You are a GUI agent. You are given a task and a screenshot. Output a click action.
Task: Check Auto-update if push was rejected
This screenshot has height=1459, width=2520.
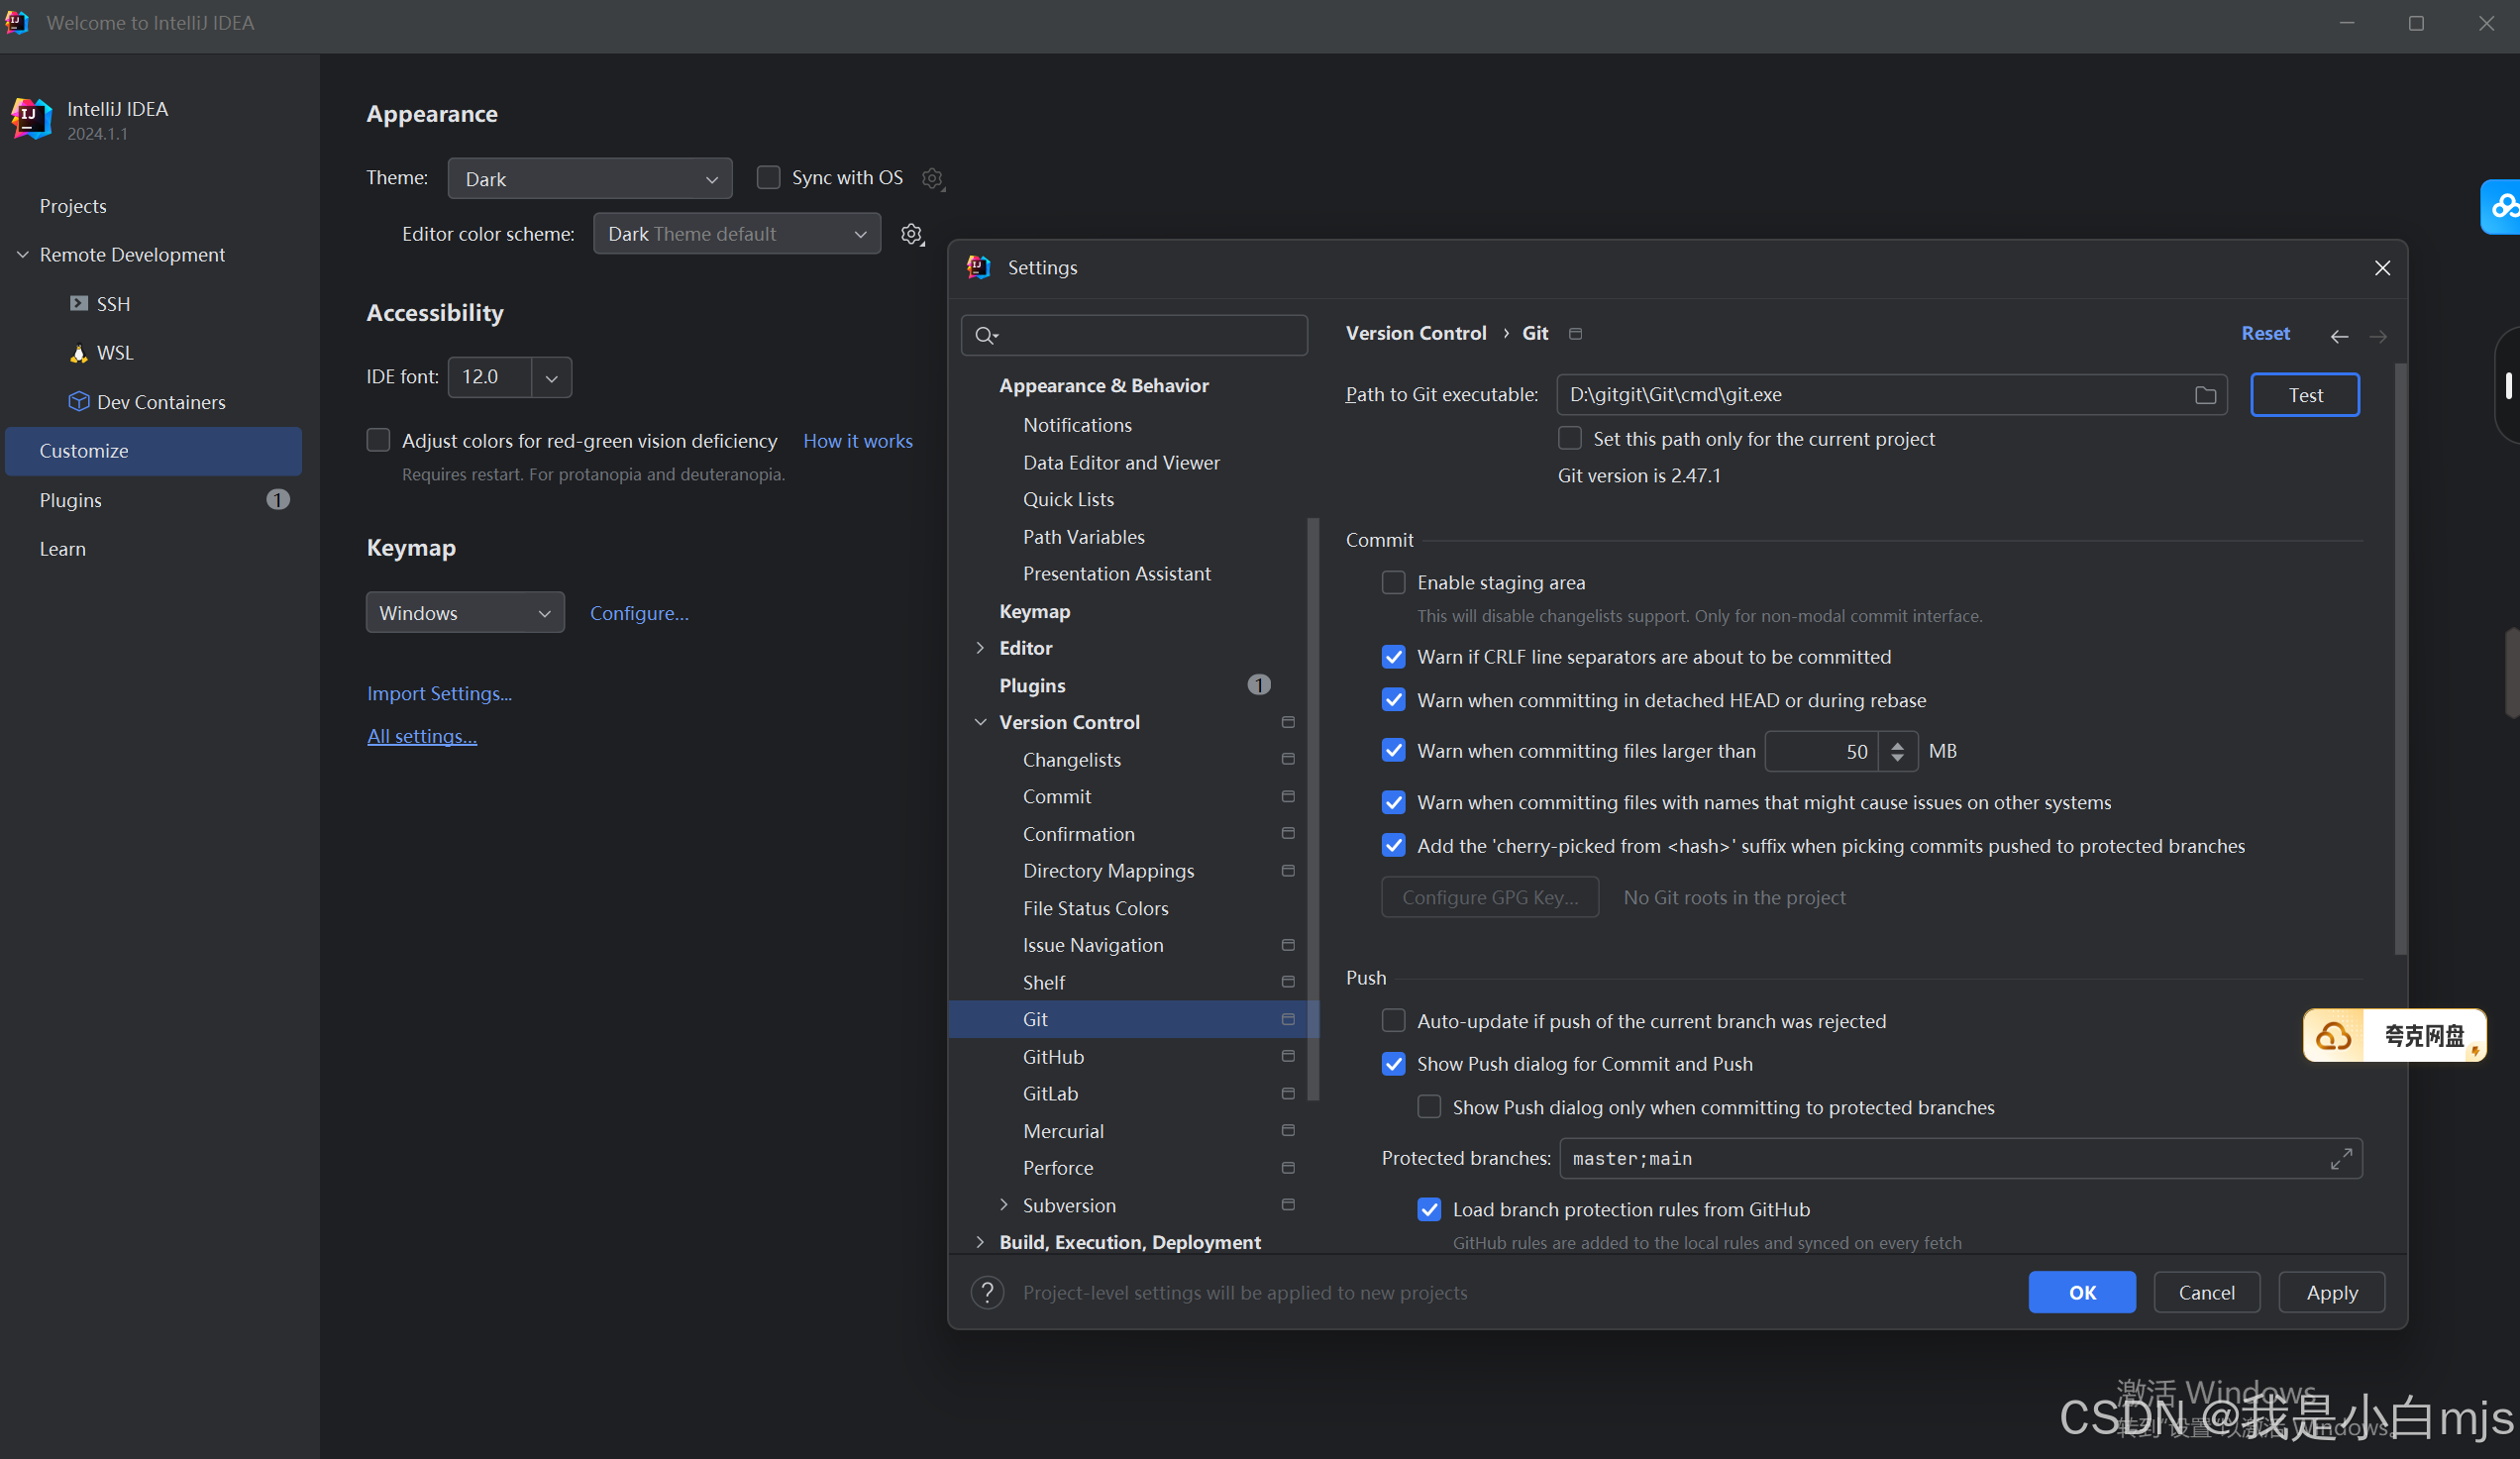(x=1393, y=1021)
